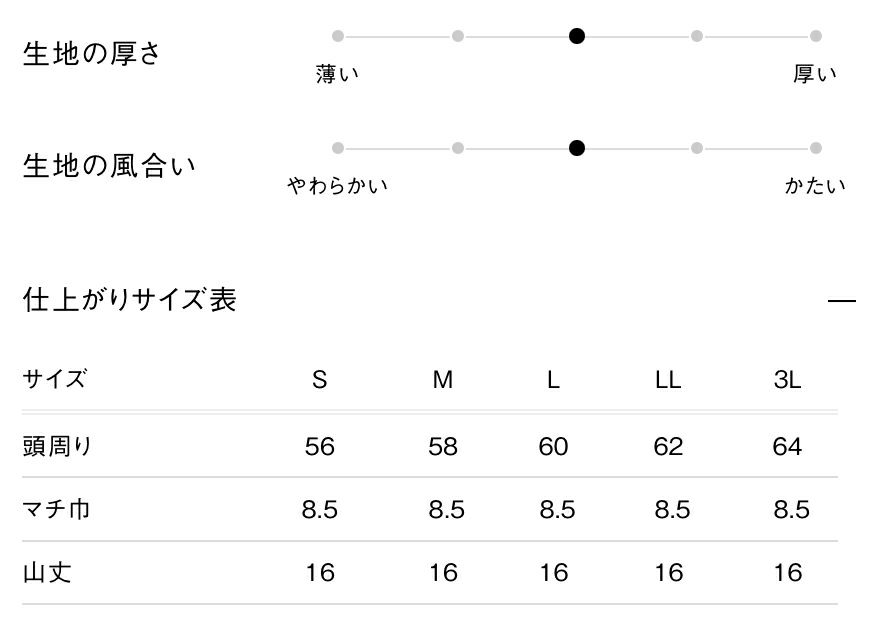Click the やわらかい label

tap(338, 185)
